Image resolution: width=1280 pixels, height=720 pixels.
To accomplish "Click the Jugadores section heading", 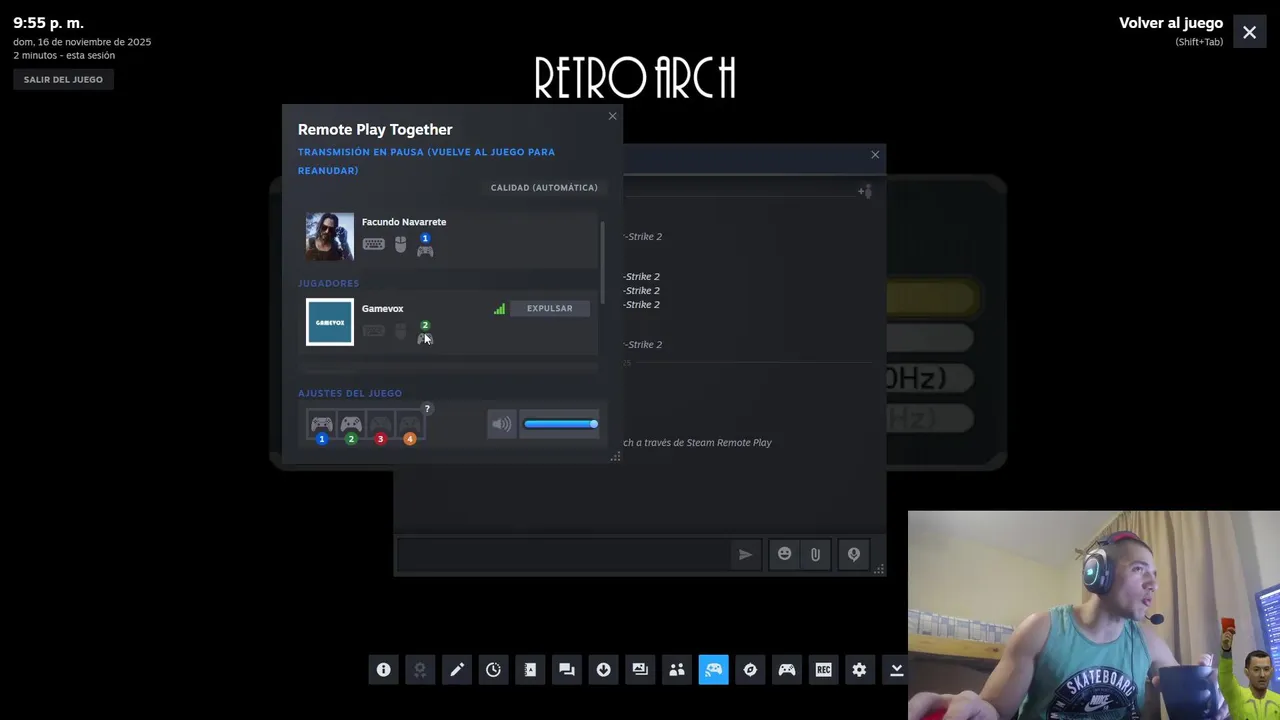I will click(x=328, y=283).
